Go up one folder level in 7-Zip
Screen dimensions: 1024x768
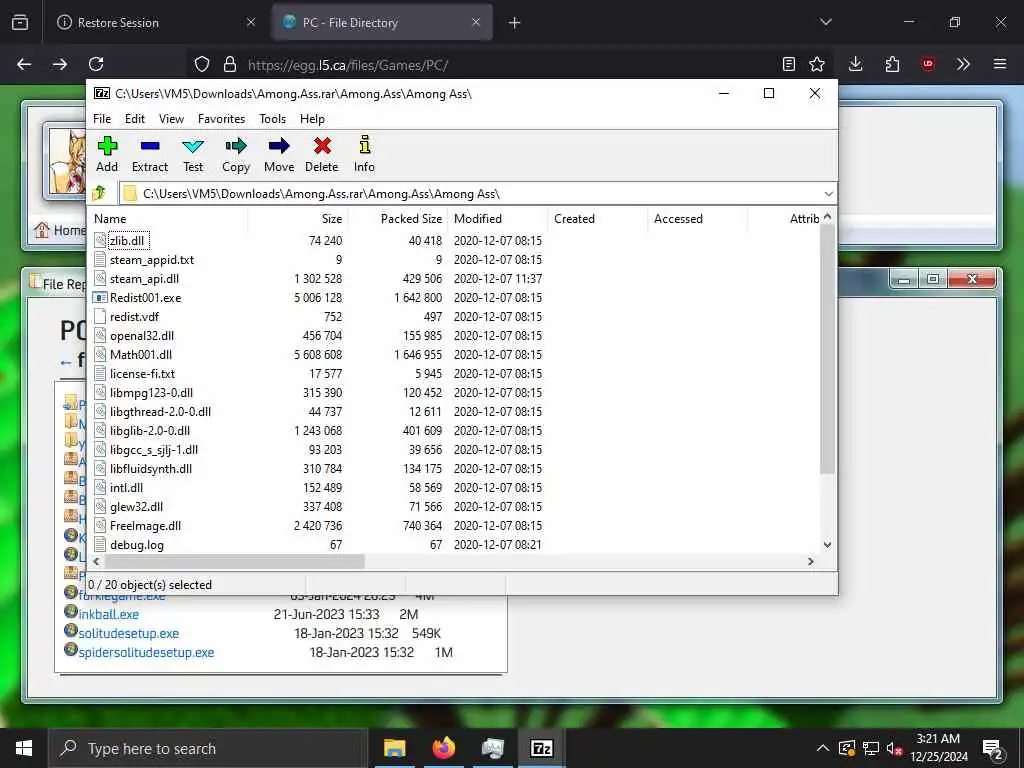99,193
